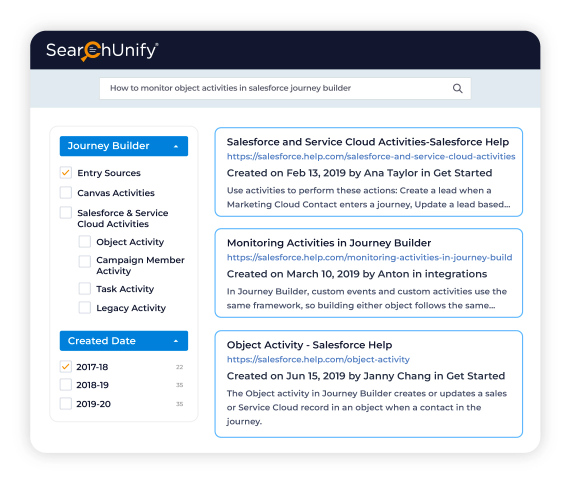
Task: Check the Task Activity option
Action: pyautogui.click(x=85, y=289)
